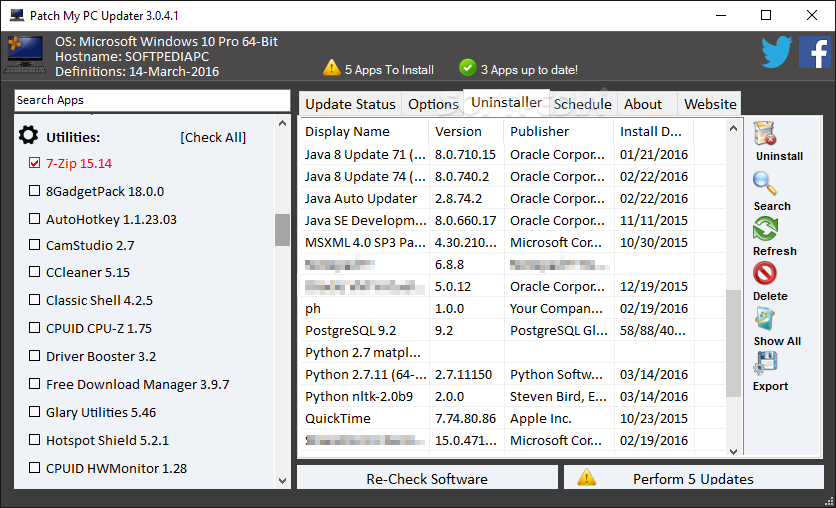Check the Driver Booster 3.2 checkbox
Image resolution: width=836 pixels, height=508 pixels.
point(34,356)
